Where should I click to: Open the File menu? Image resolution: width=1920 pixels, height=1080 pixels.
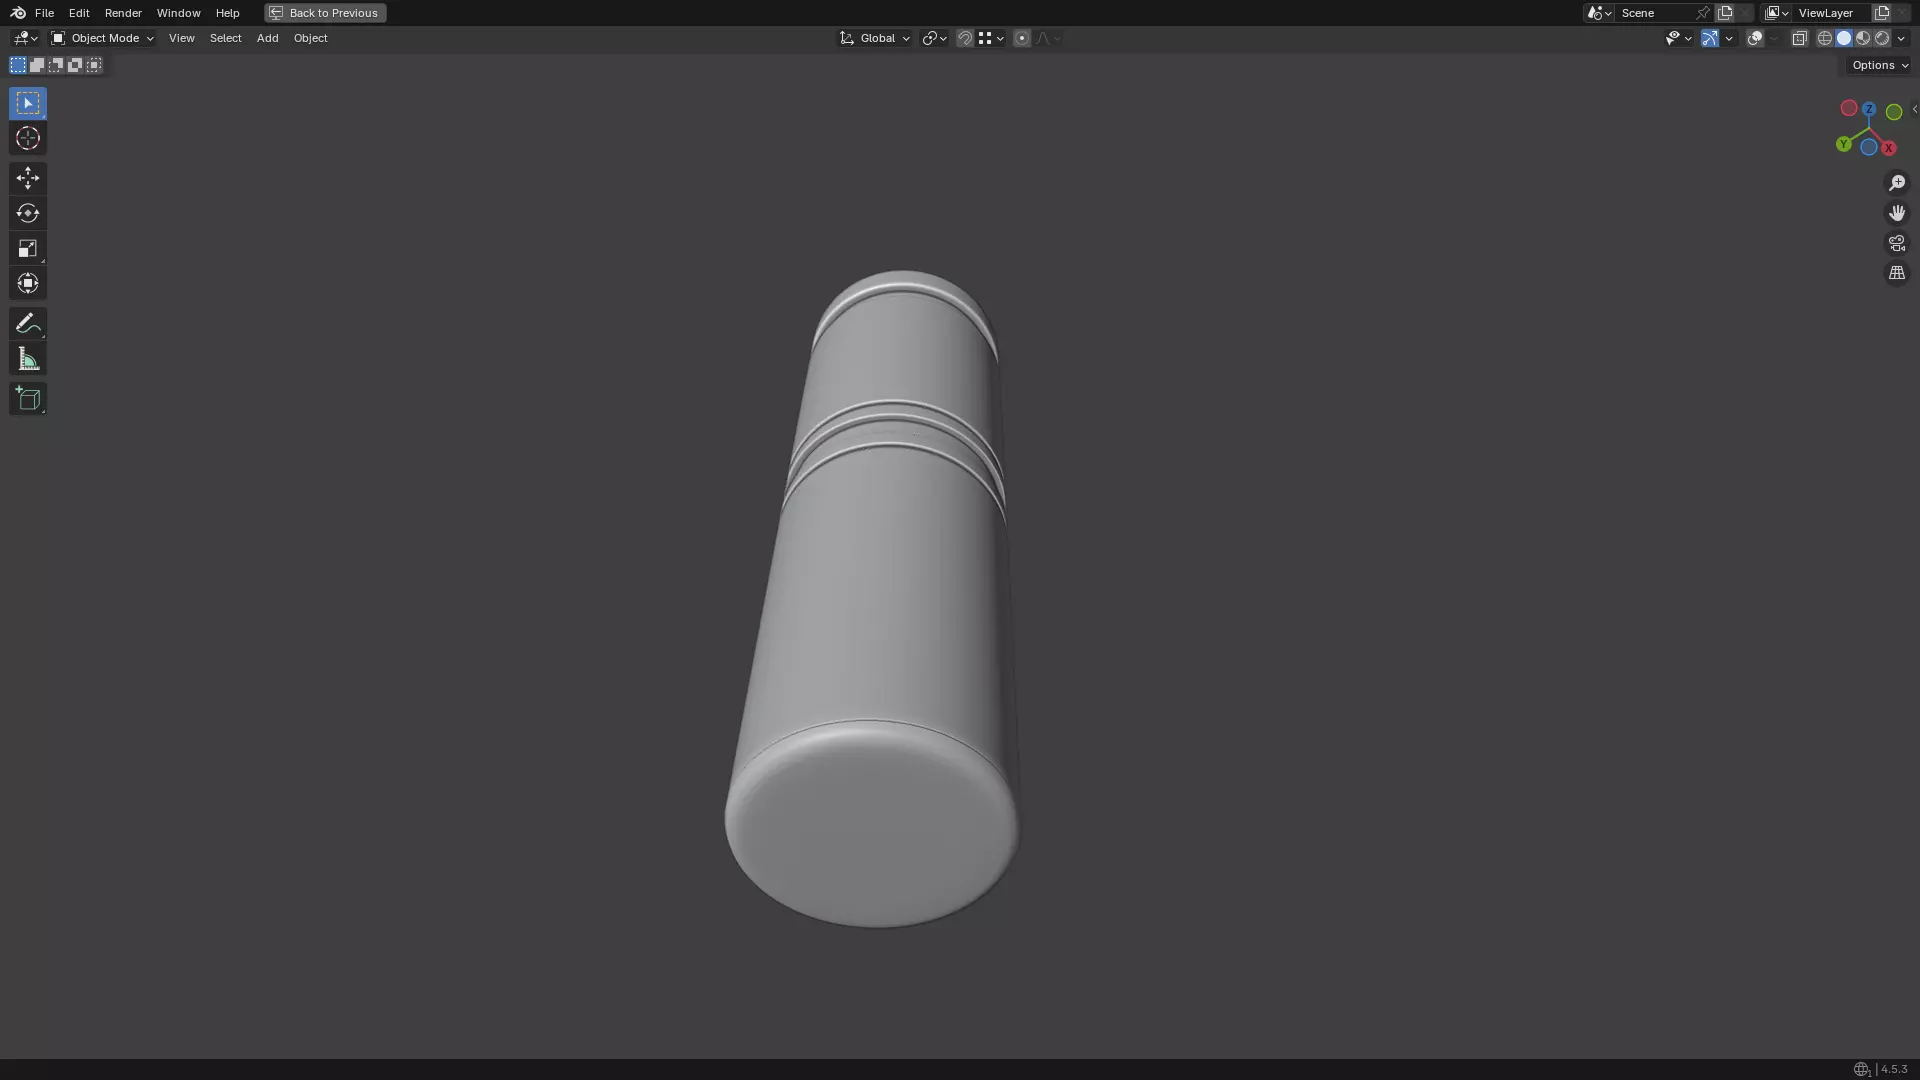[44, 13]
